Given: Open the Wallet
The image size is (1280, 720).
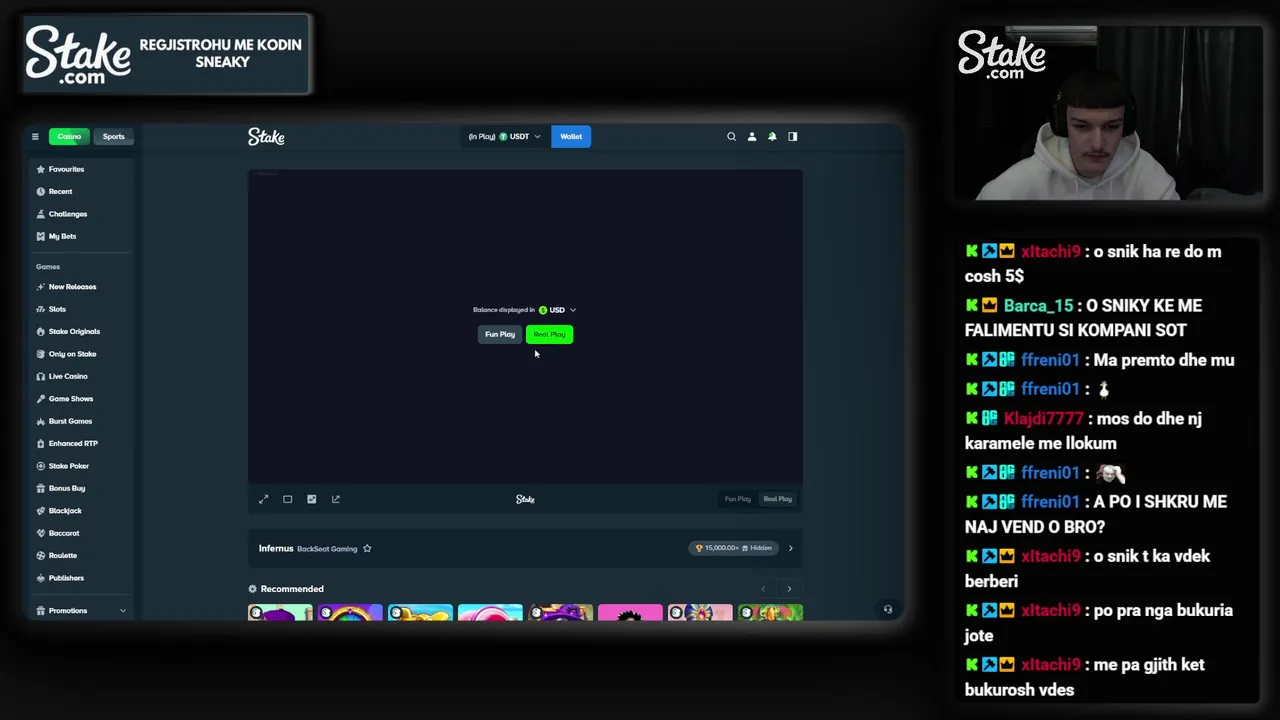Looking at the screenshot, I should pos(571,137).
